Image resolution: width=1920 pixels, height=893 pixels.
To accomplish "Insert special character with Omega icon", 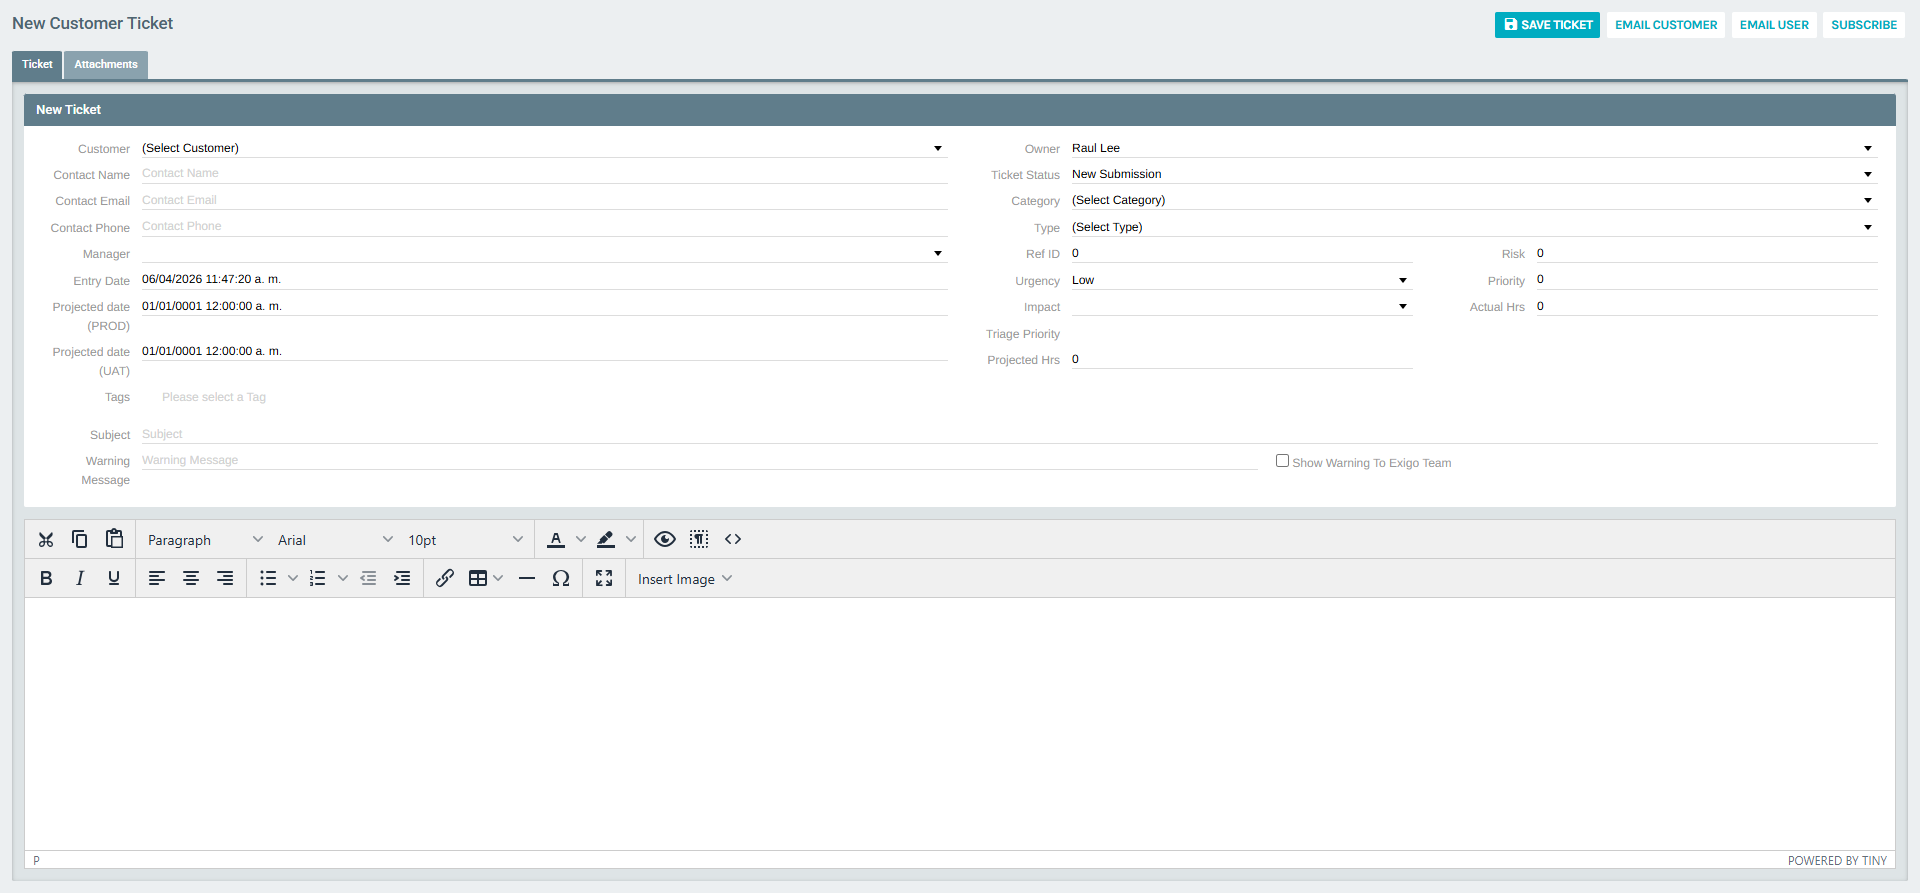I will [x=561, y=579].
